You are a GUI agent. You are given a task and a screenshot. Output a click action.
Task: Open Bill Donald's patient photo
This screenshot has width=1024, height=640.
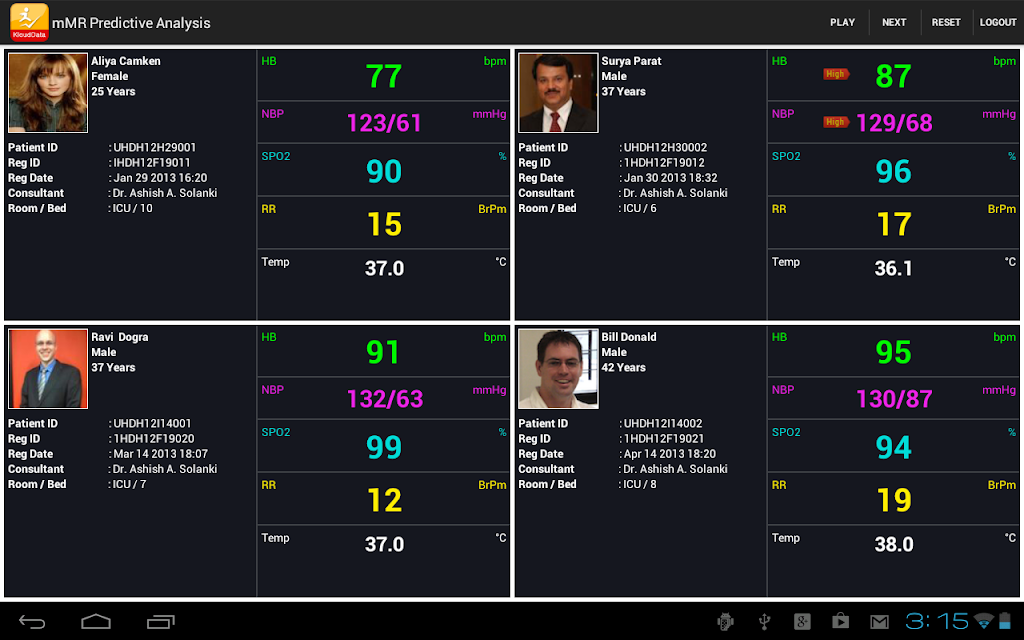[558, 369]
